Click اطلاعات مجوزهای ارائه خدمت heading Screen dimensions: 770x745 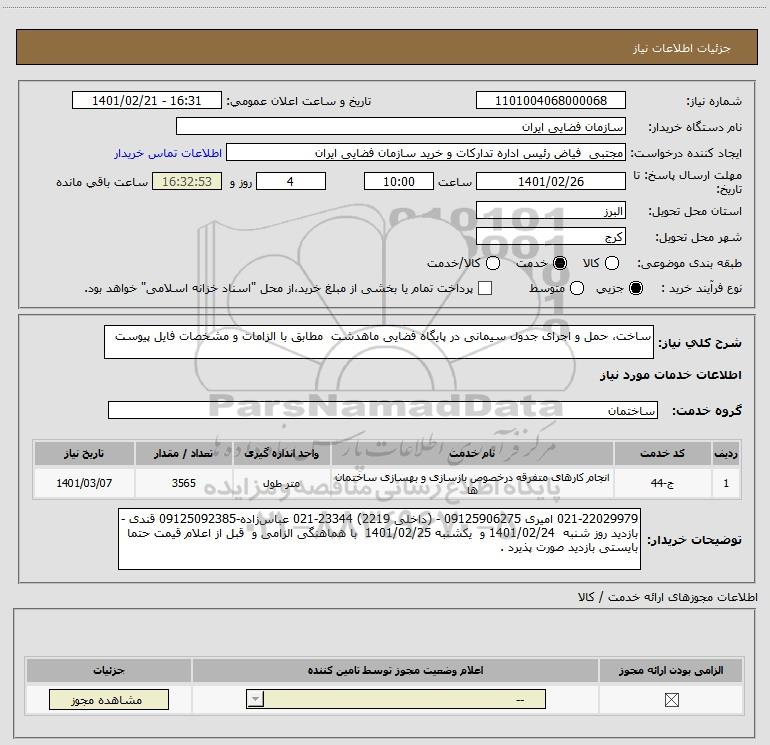(x=667, y=597)
